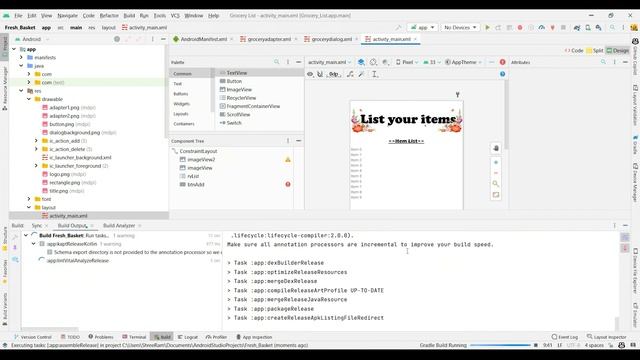The width and height of the screenshot is (640, 360).
Task: Open the Tools menu
Action: 160,16
